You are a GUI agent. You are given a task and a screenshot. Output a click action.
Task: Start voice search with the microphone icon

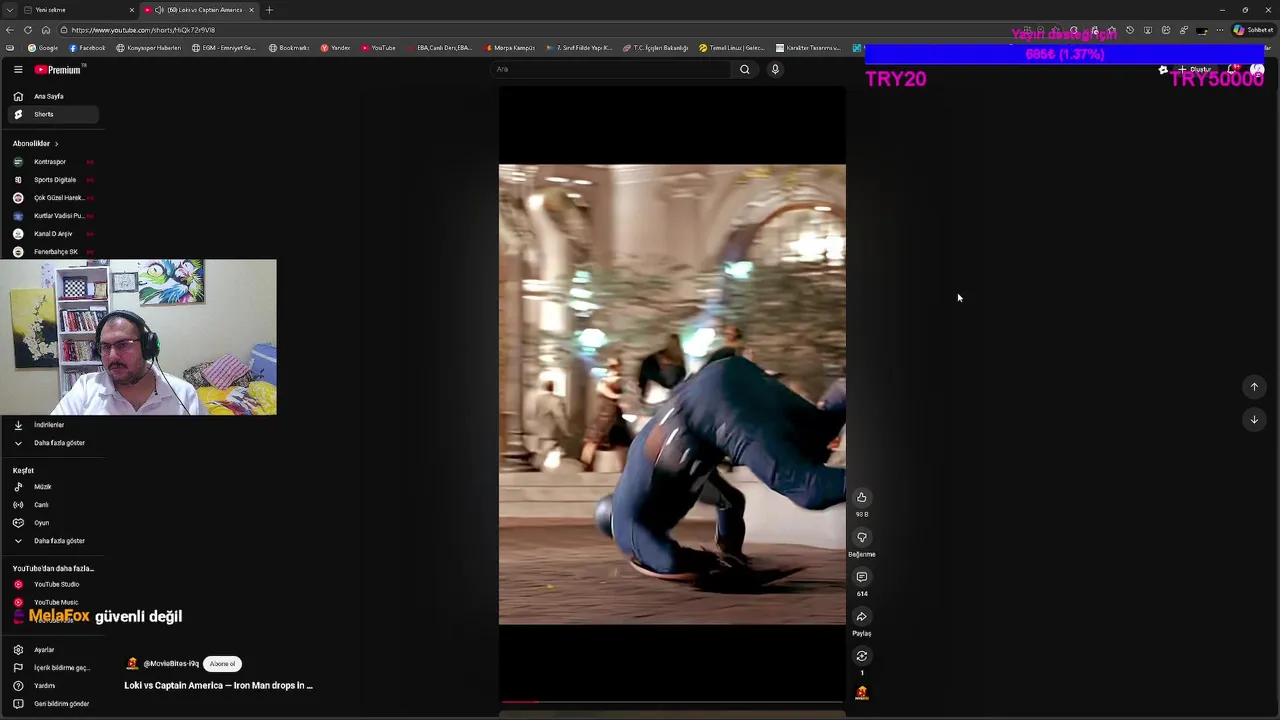click(775, 69)
